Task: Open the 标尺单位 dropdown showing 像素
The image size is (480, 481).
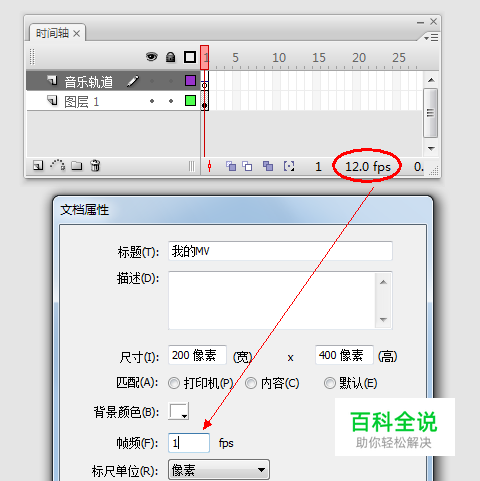Action: 219,470
